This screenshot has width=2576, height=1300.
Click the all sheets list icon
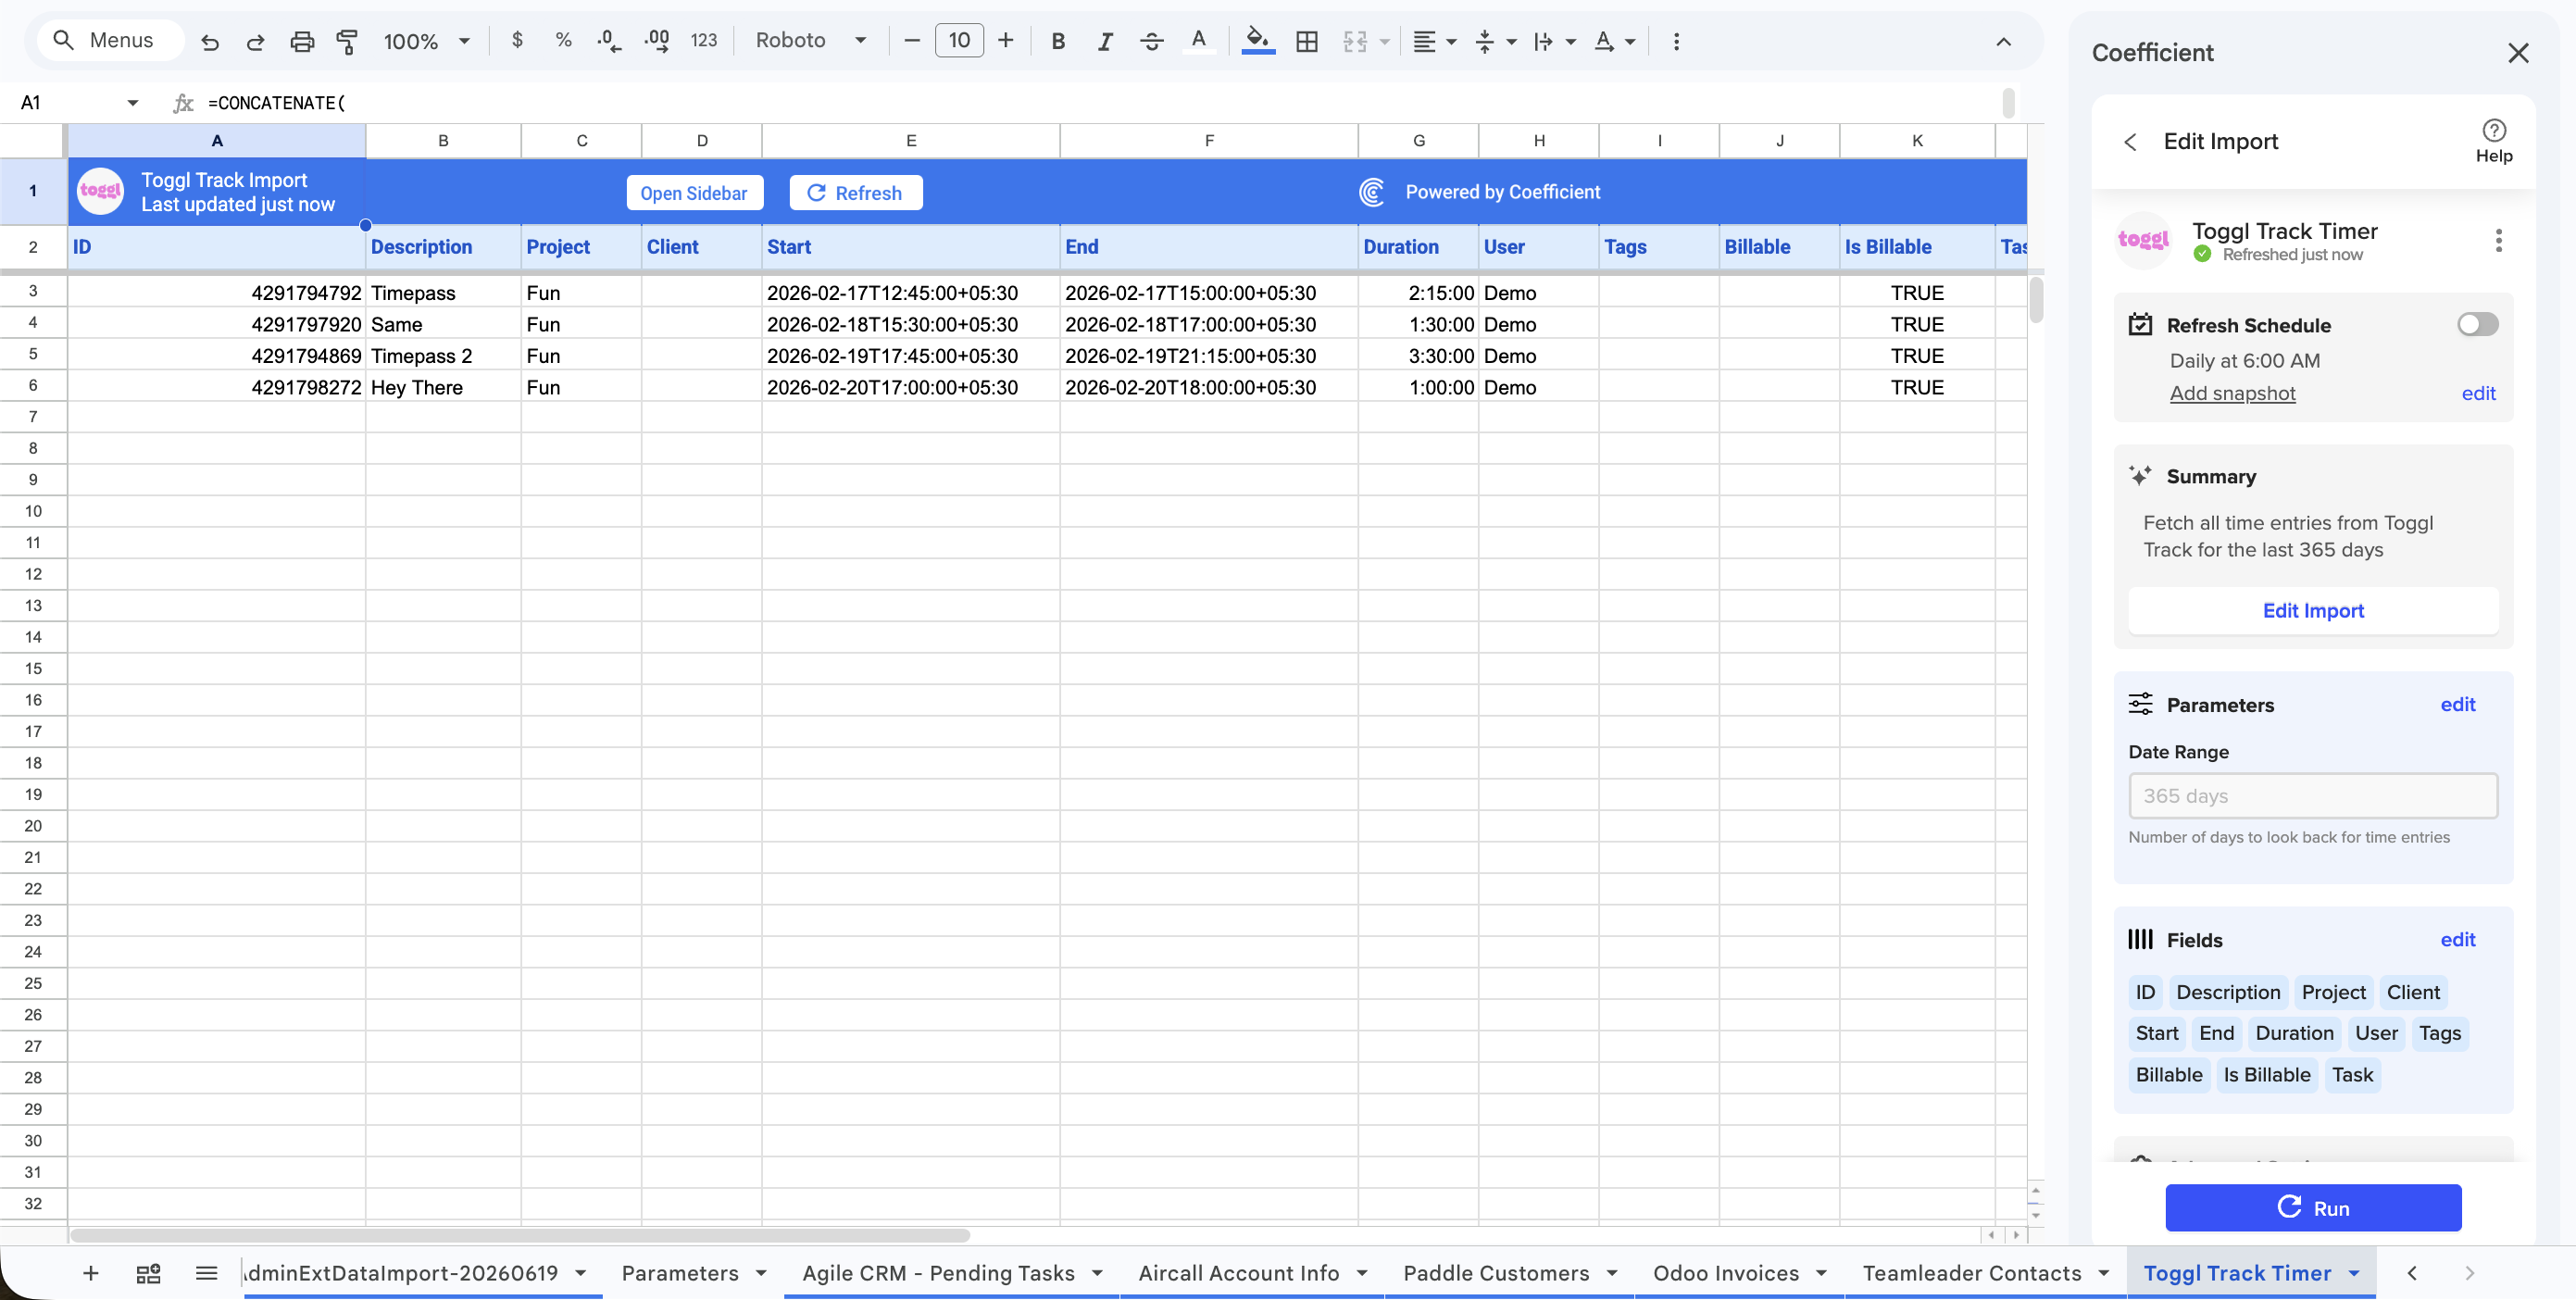(206, 1272)
